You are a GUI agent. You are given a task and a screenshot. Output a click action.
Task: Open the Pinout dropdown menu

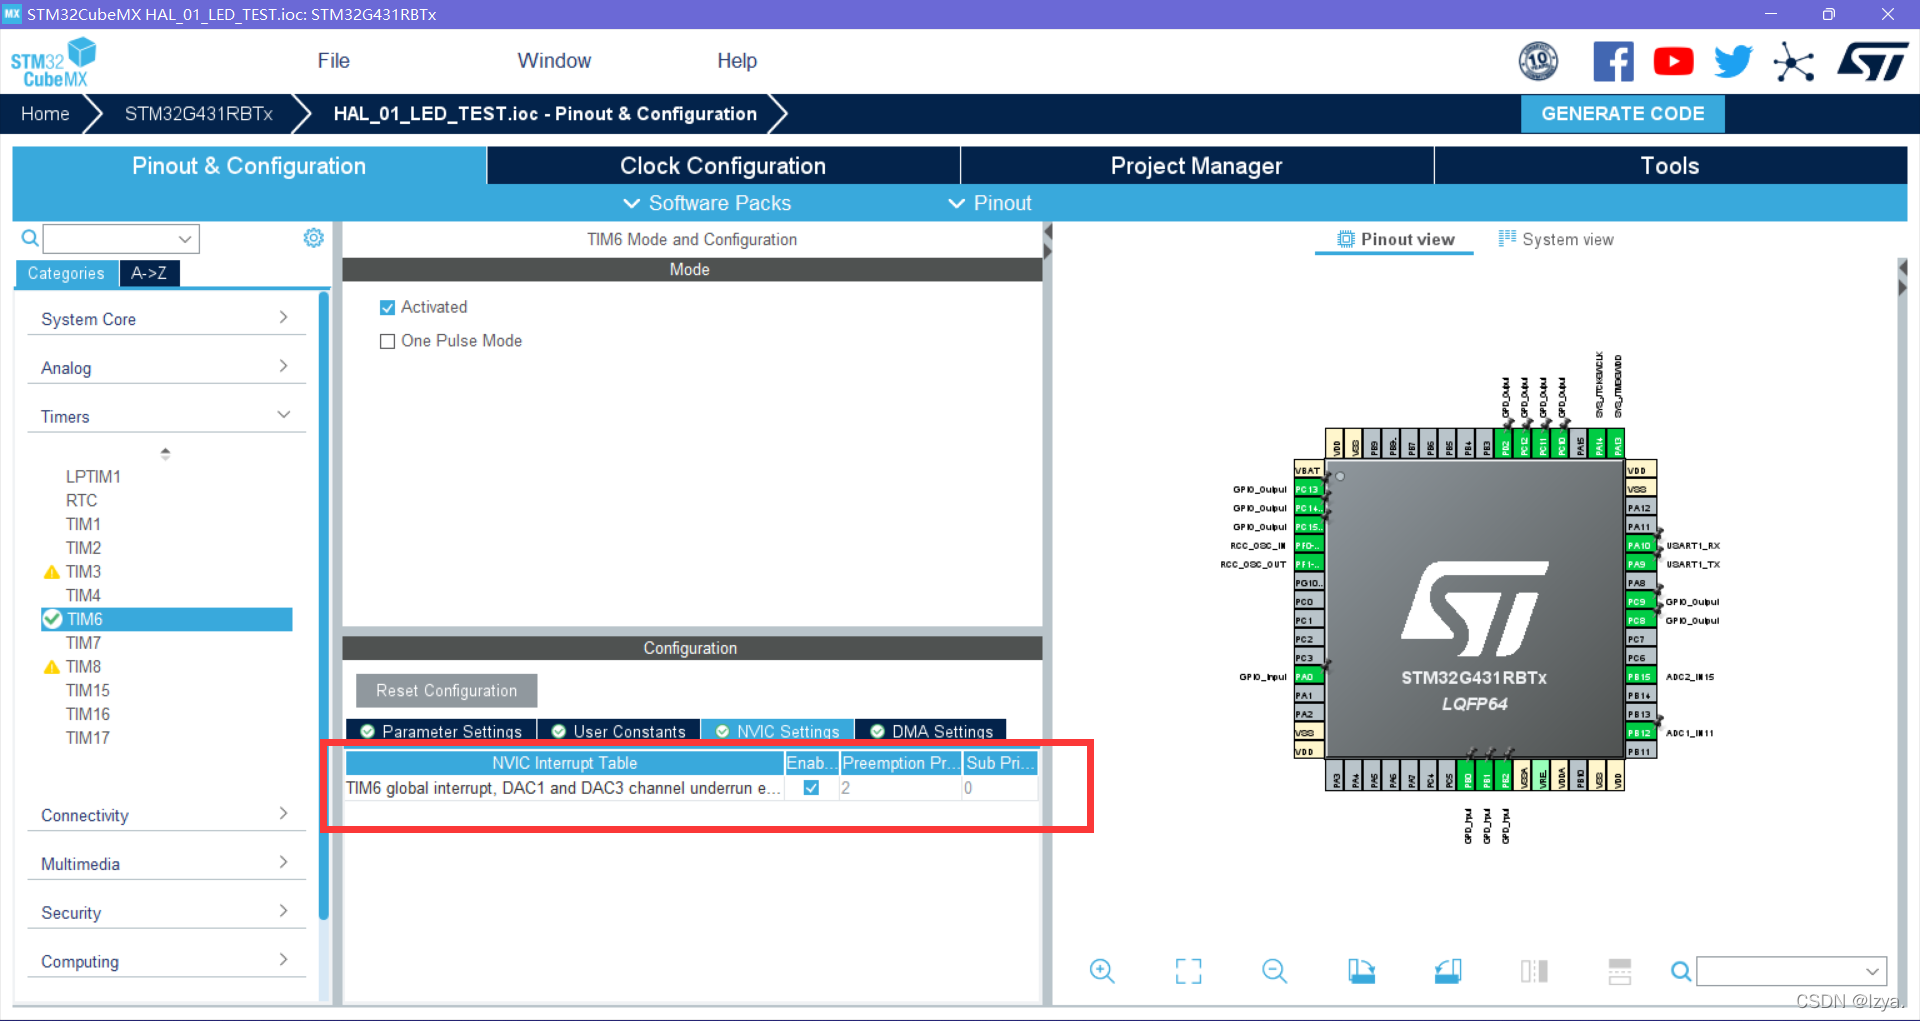click(989, 203)
